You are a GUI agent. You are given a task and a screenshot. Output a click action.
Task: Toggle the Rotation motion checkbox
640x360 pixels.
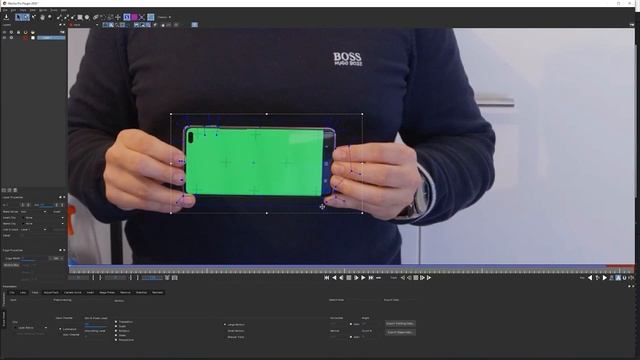(116, 331)
